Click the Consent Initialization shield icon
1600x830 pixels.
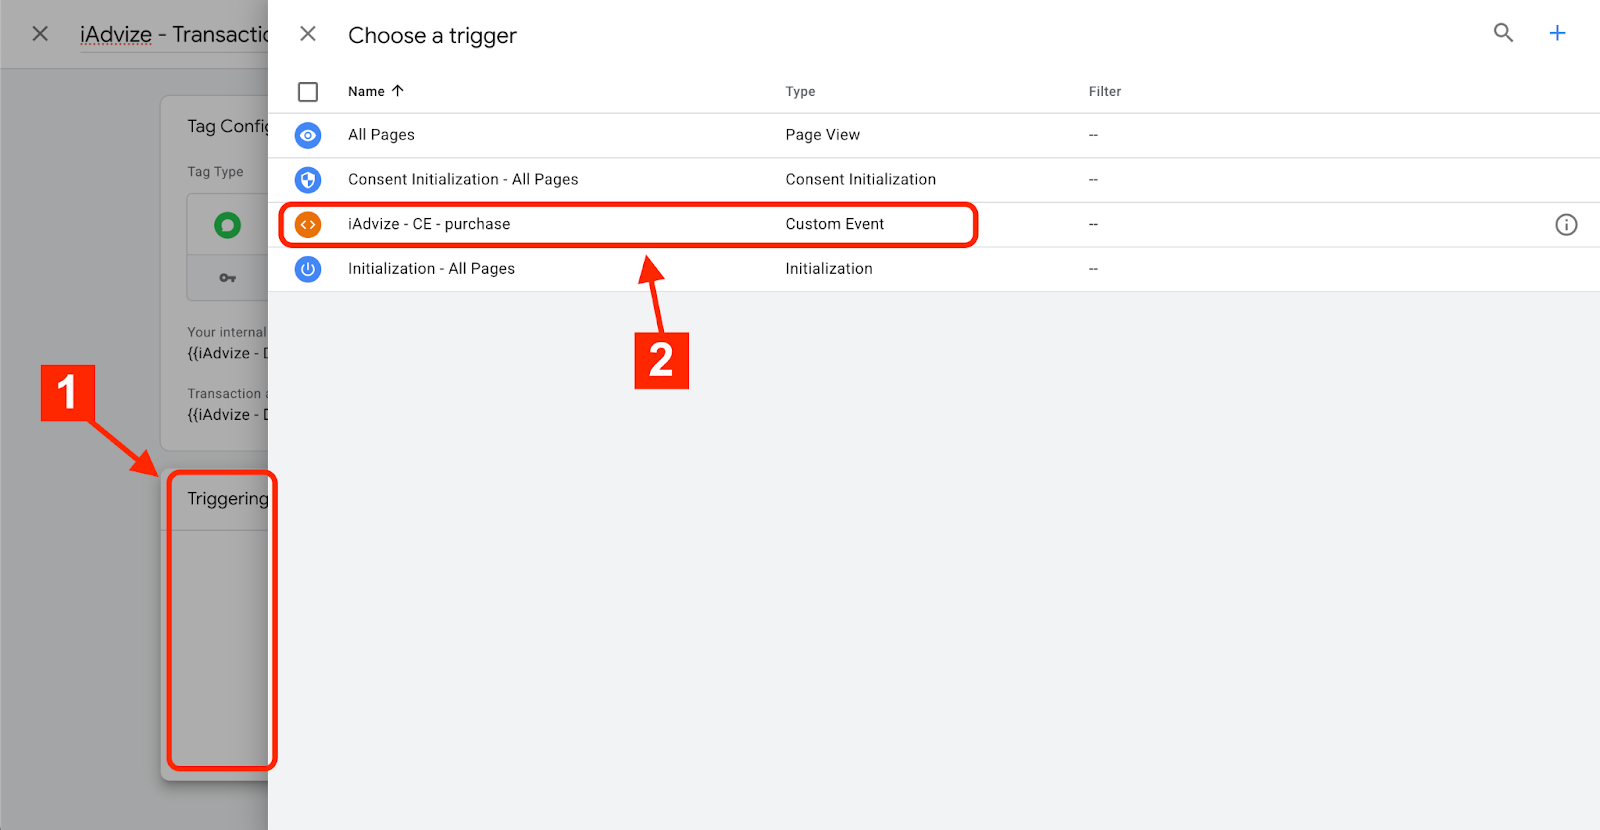point(308,180)
